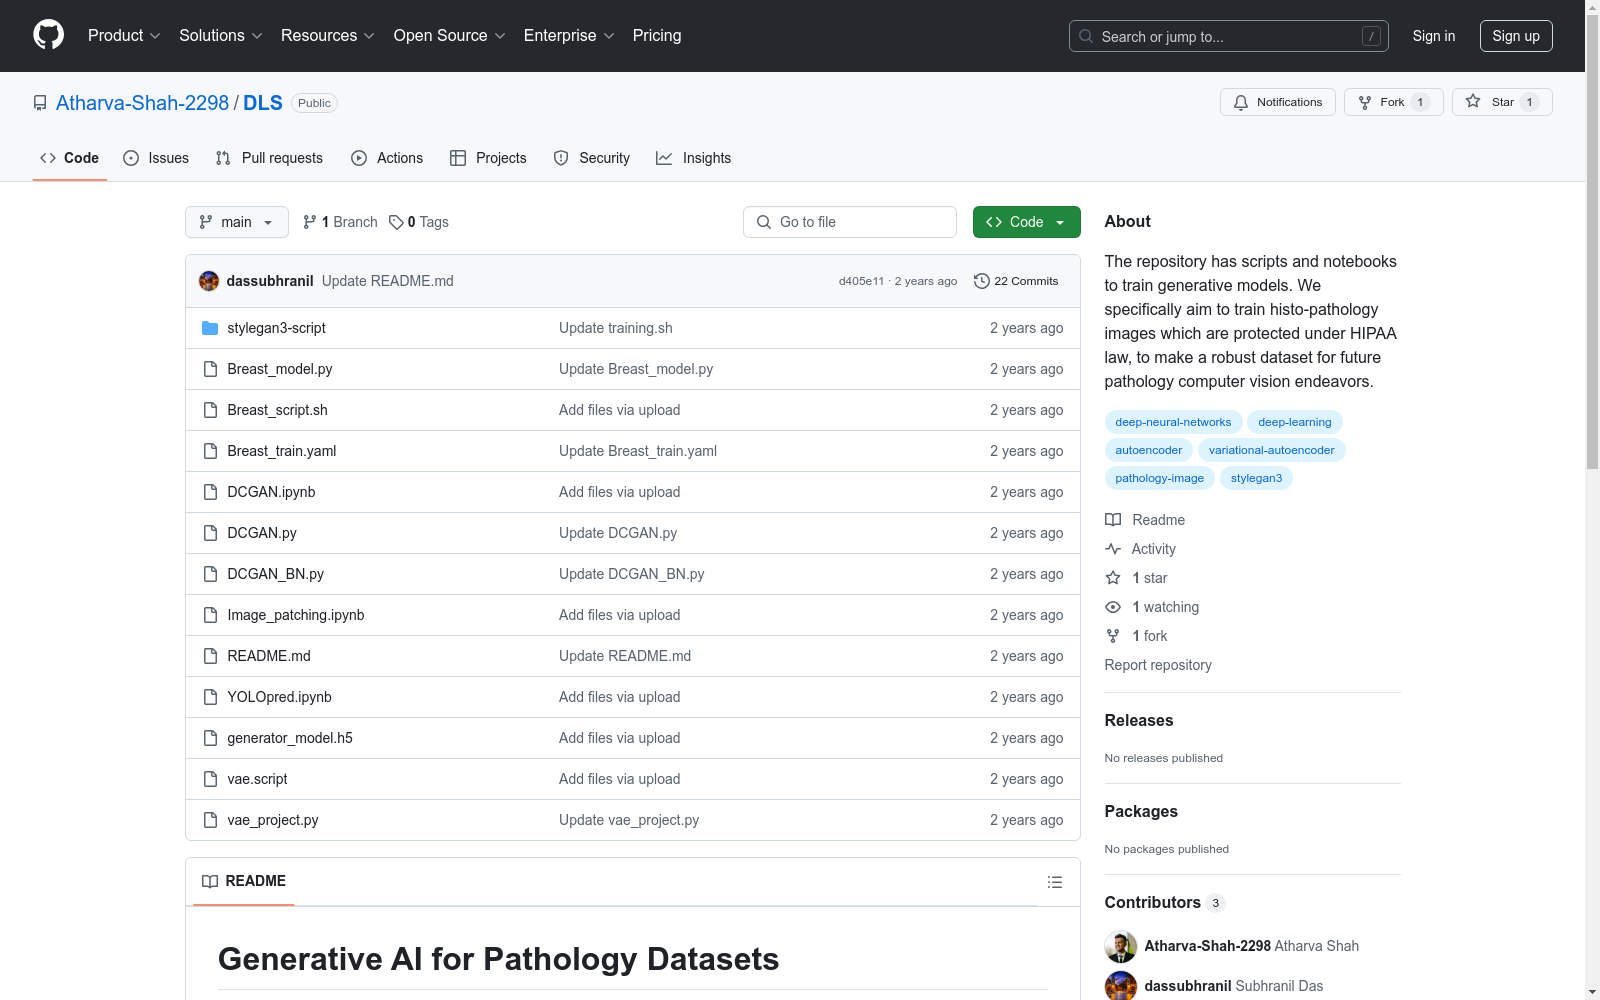Select the README tab header
The image size is (1600, 1000).
(x=244, y=881)
